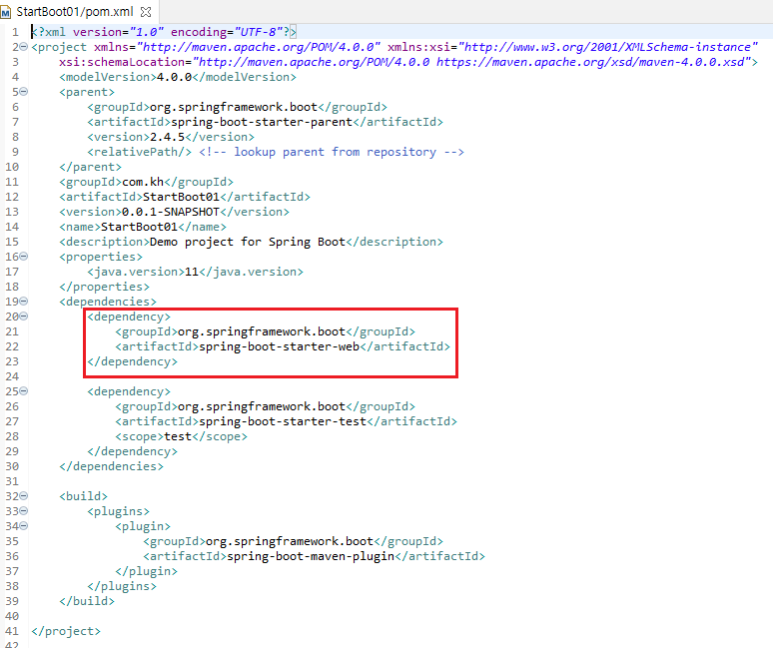Collapse the build element at line 32
773x648 pixels.
click(24, 496)
